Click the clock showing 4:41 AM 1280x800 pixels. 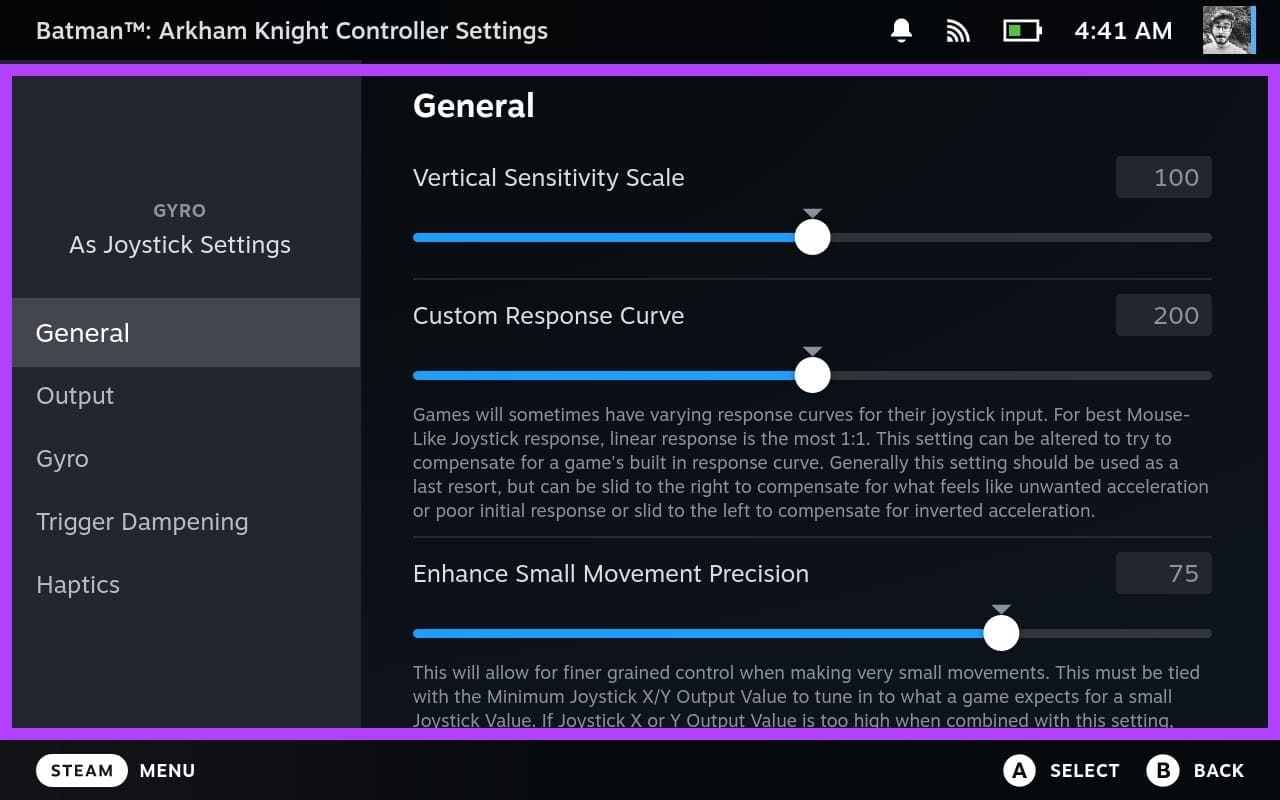[1123, 31]
